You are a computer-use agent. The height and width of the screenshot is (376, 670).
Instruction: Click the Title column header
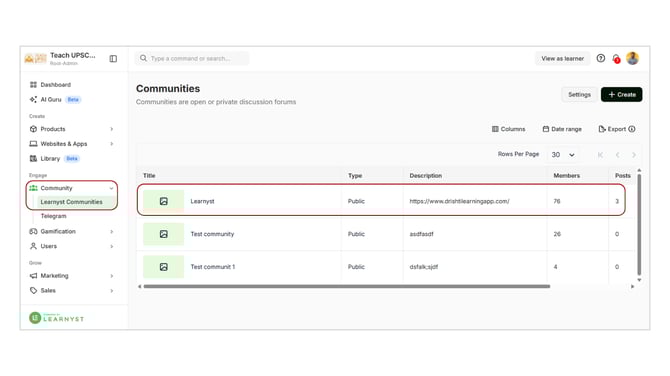(x=149, y=176)
